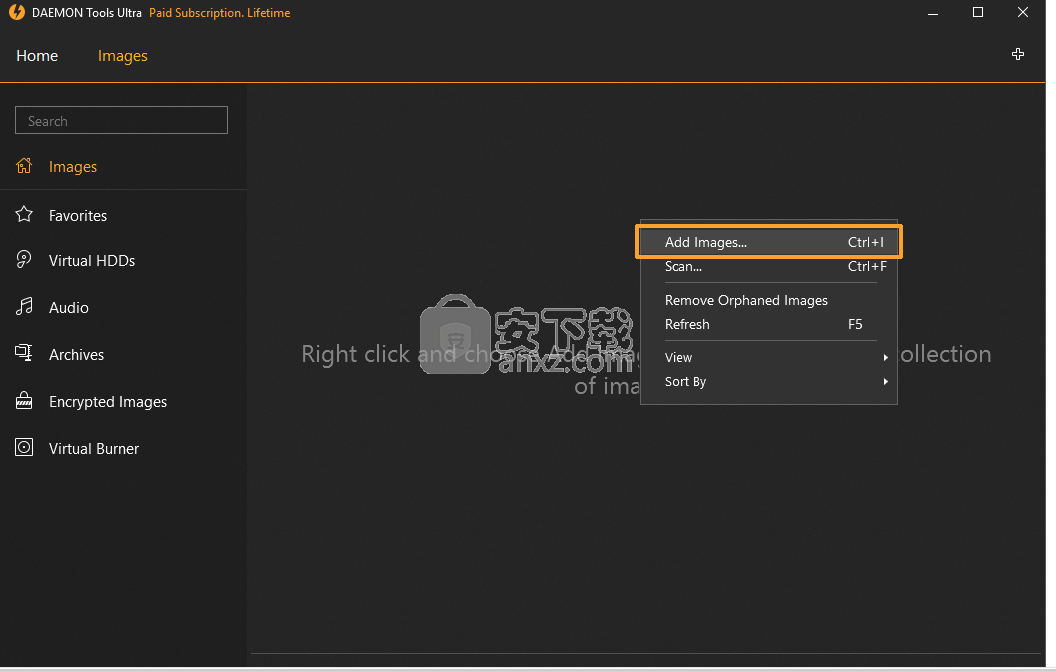Open the Home tab

point(37,56)
